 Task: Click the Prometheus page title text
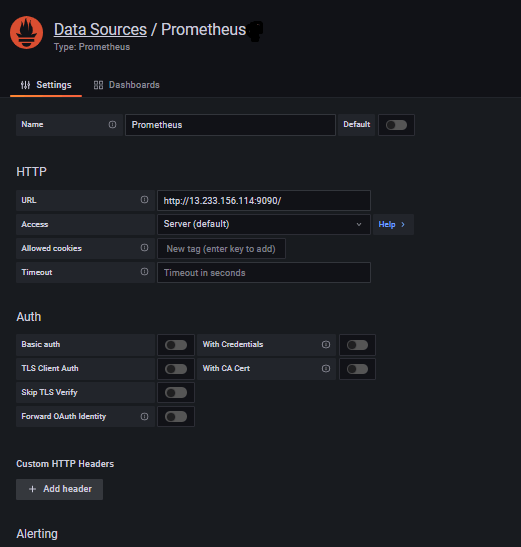(x=203, y=29)
